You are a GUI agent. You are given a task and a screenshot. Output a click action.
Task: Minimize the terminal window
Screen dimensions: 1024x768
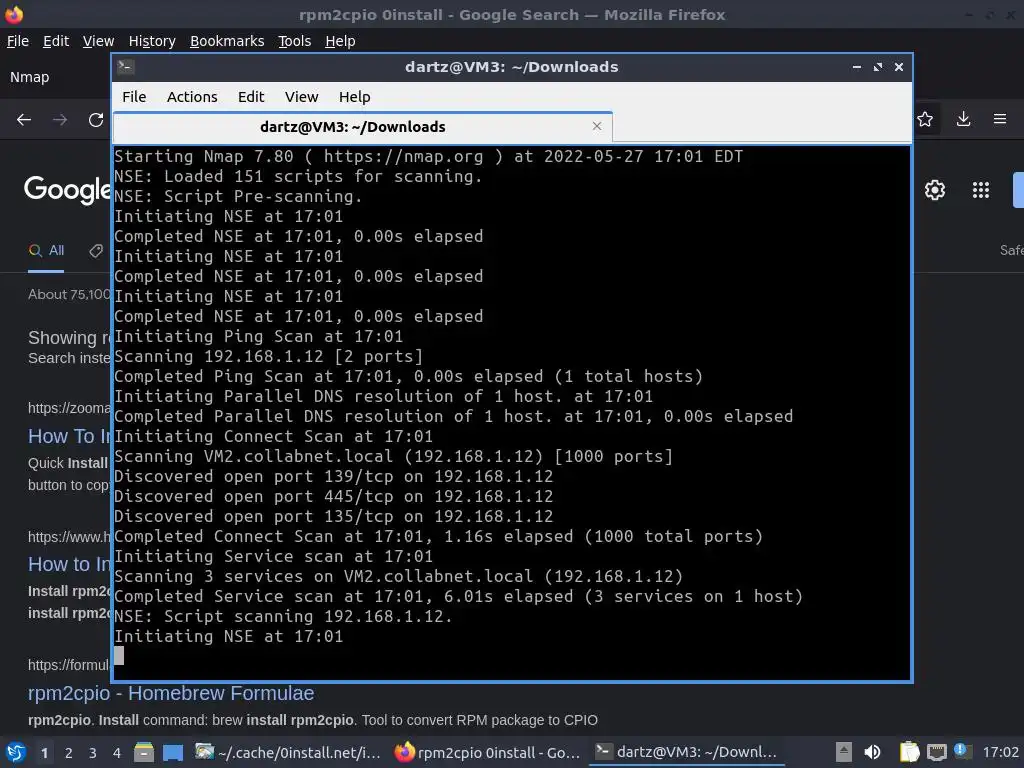[x=857, y=67]
